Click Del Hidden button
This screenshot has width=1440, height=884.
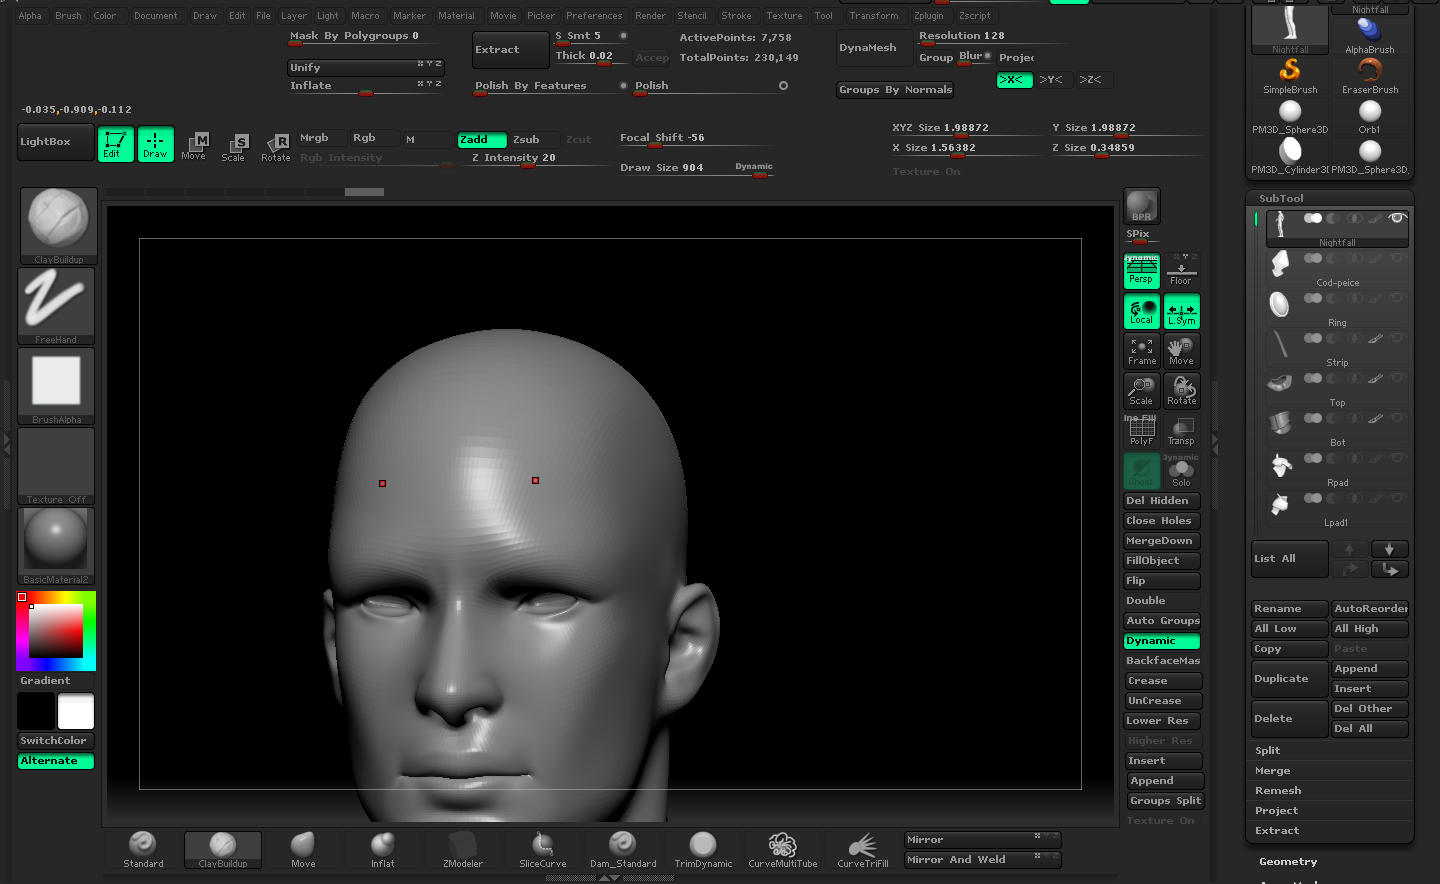click(1162, 501)
